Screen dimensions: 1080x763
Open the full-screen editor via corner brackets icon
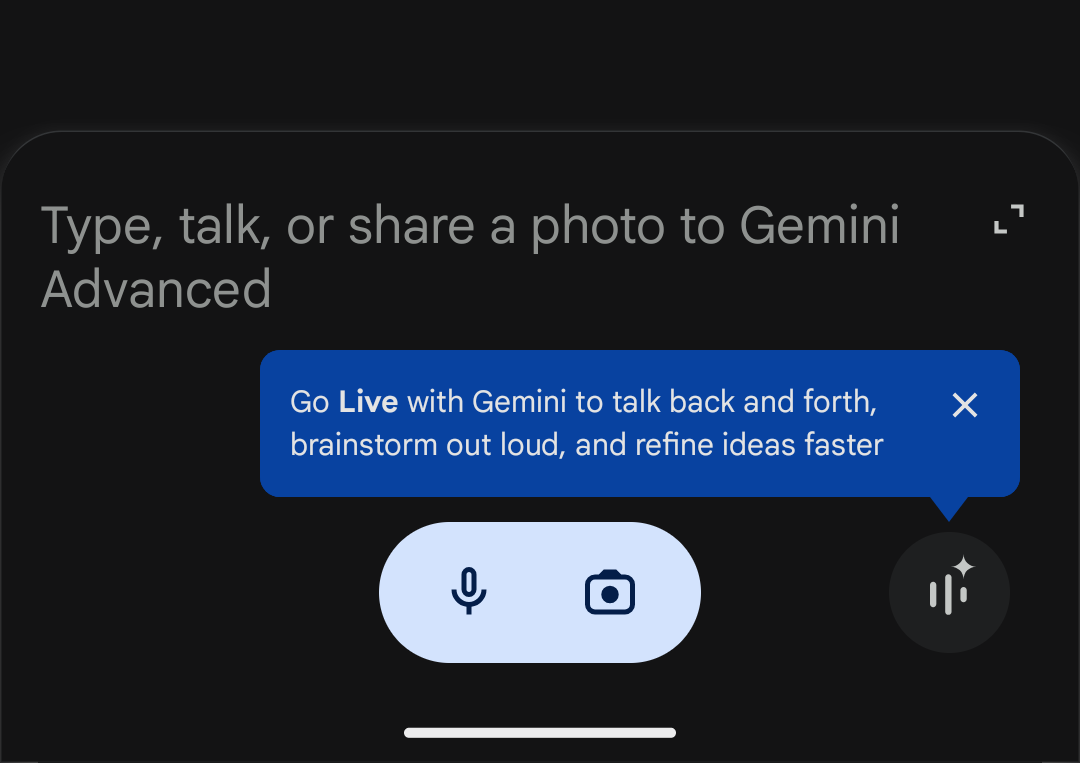pos(1009,219)
